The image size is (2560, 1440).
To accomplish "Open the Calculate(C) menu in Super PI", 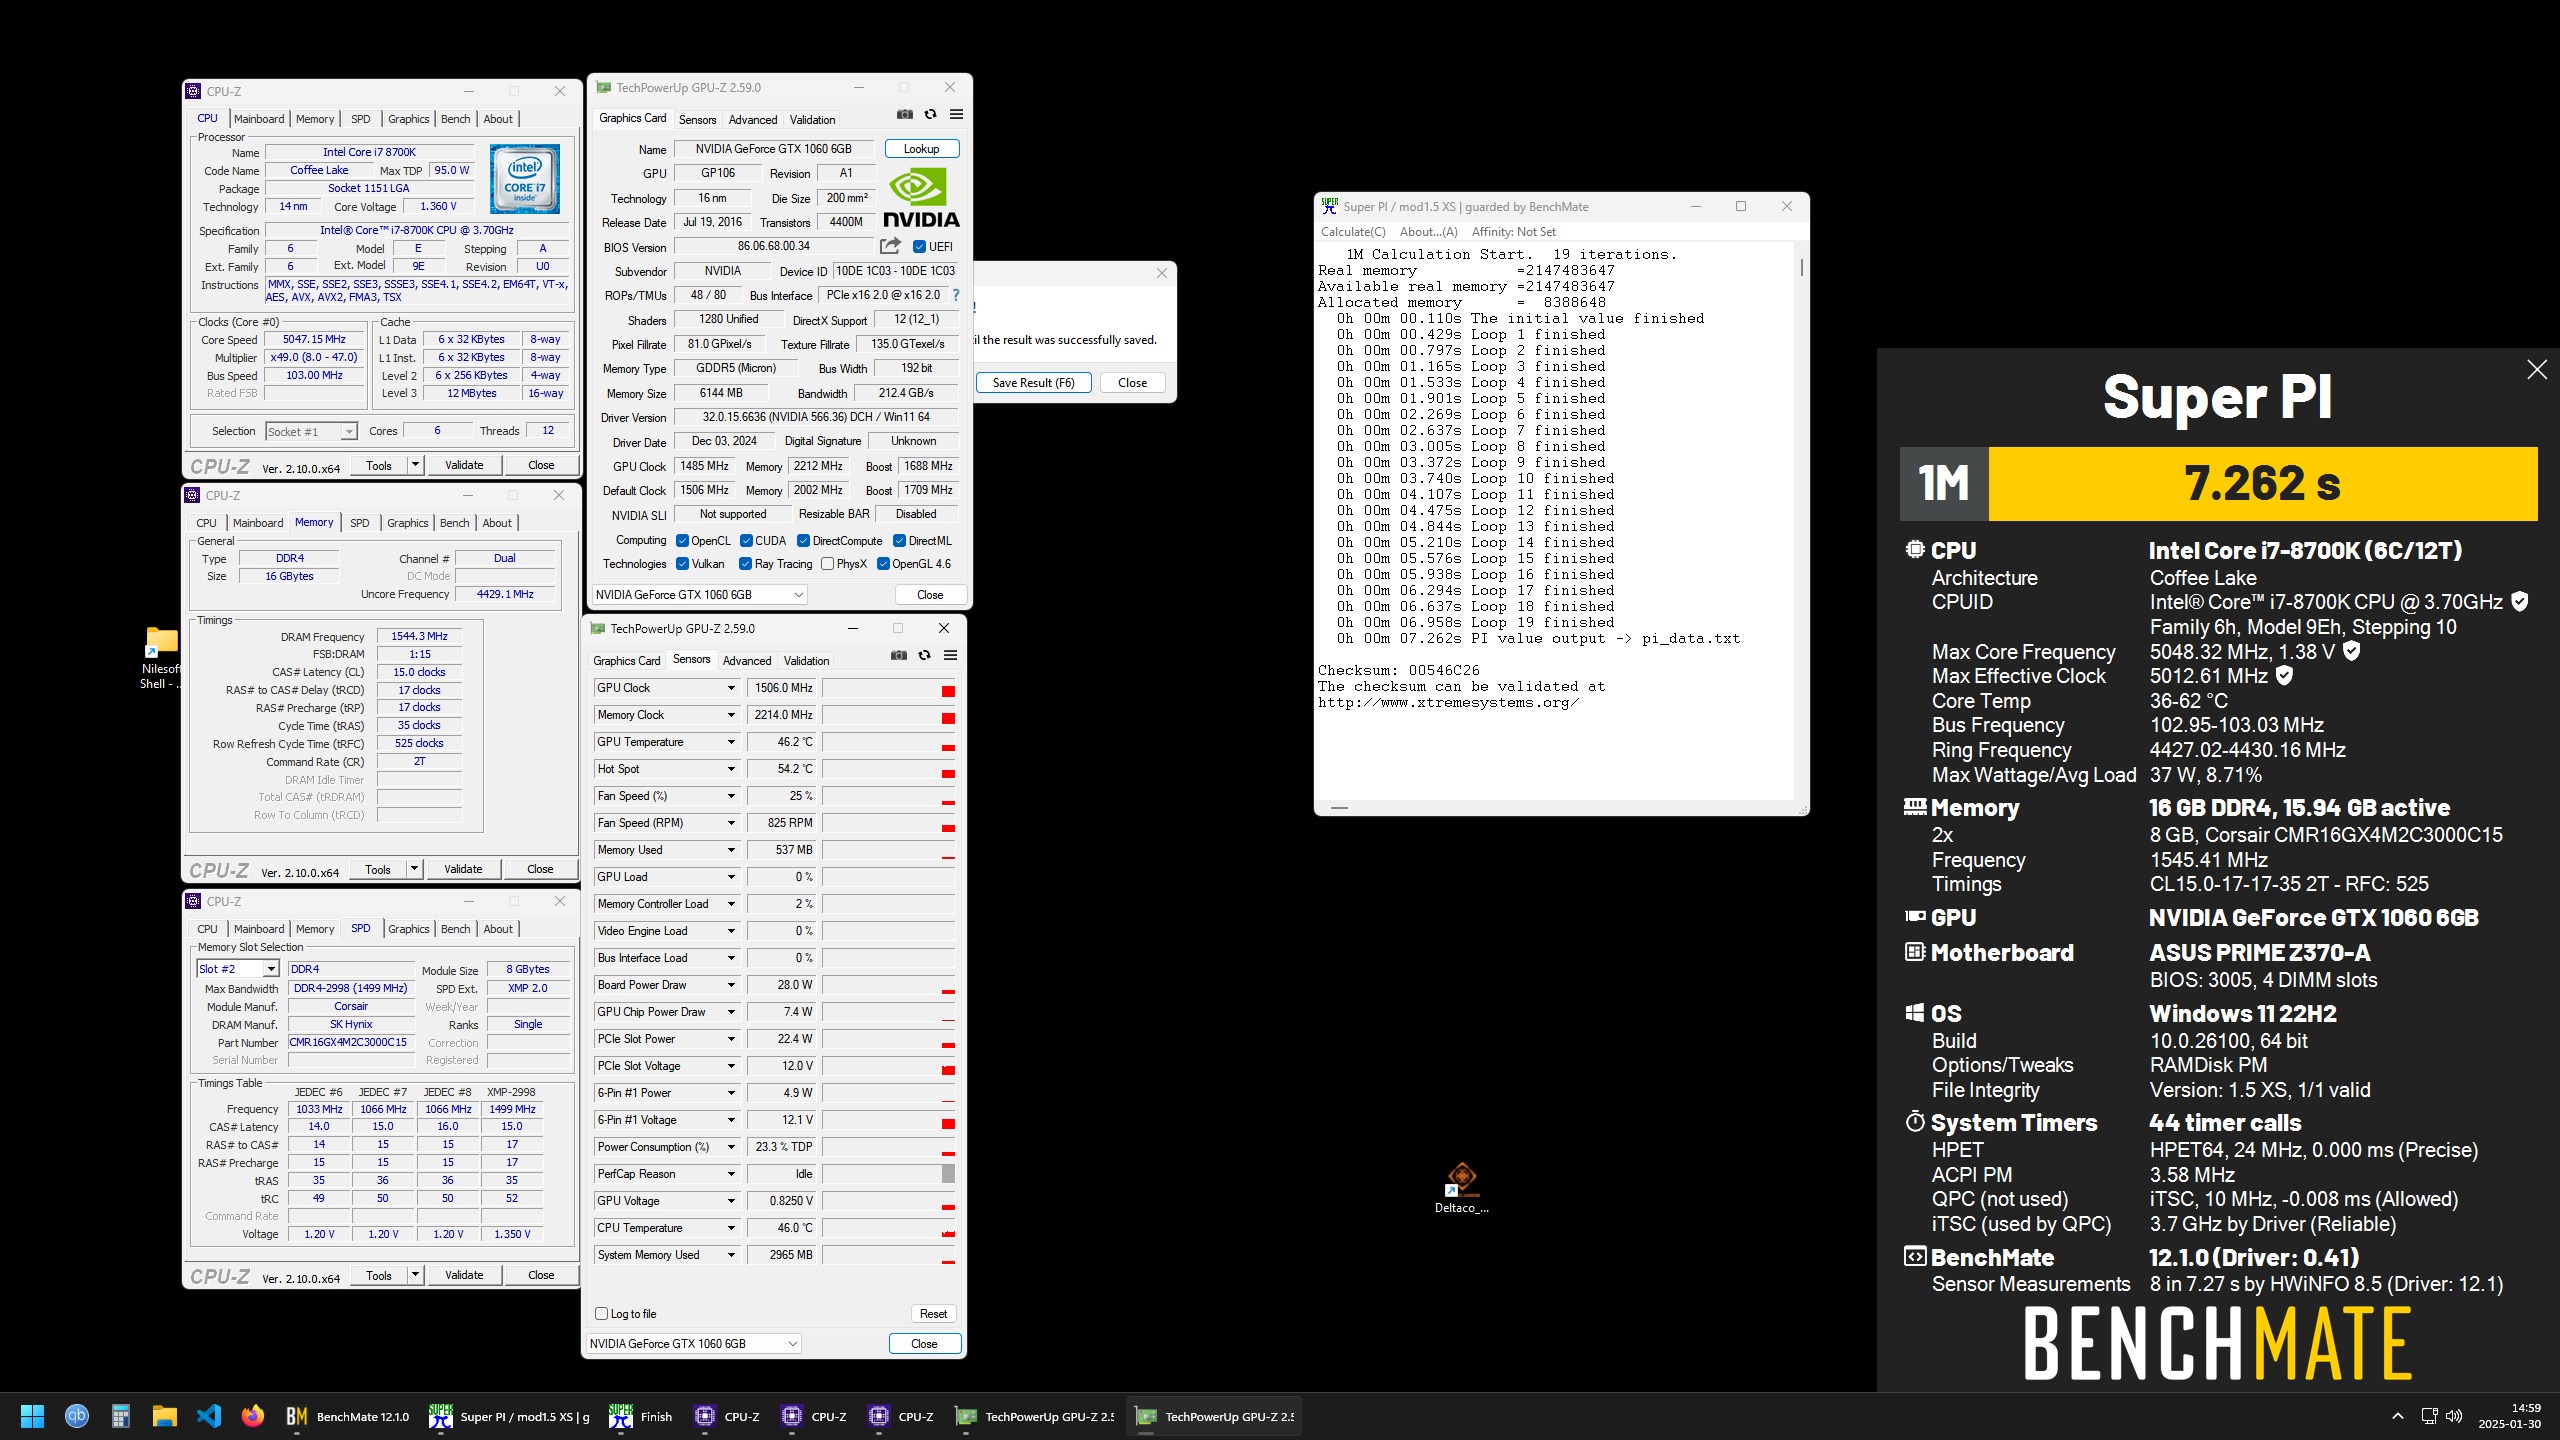I will point(1353,232).
